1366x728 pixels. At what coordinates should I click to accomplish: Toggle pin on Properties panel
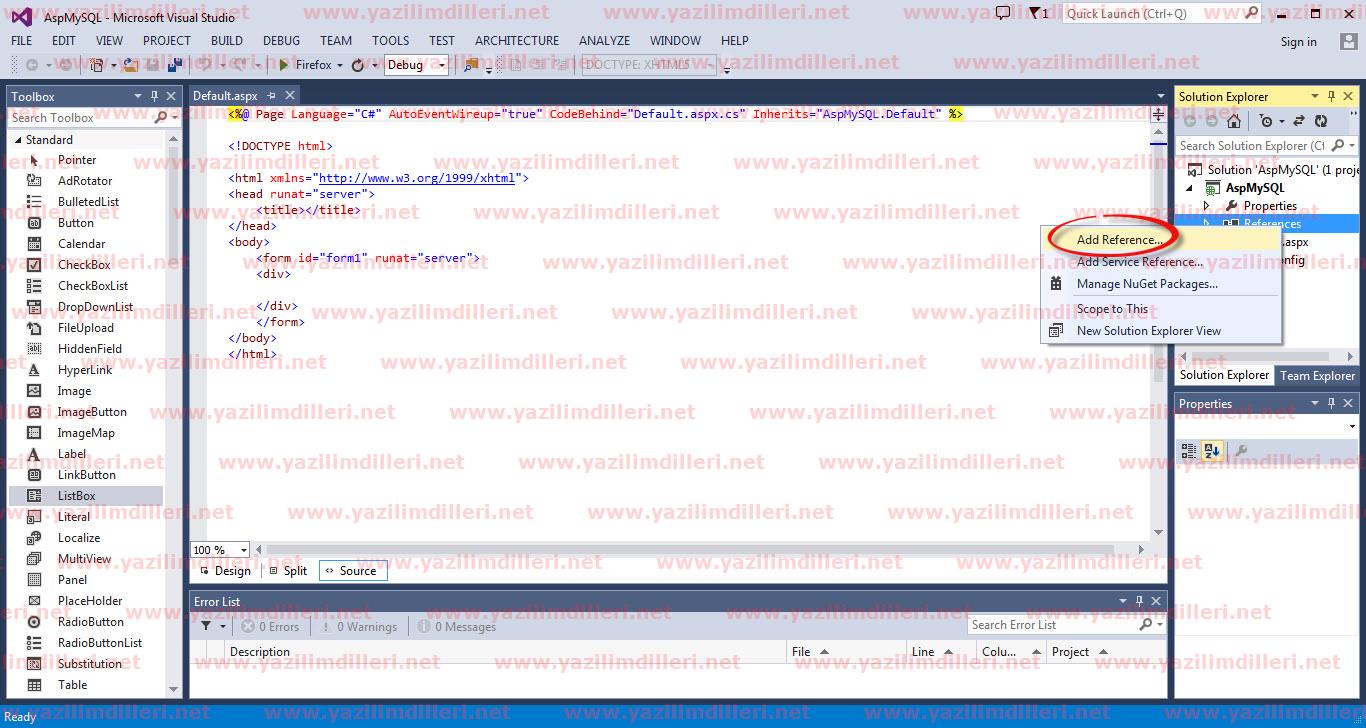1331,403
